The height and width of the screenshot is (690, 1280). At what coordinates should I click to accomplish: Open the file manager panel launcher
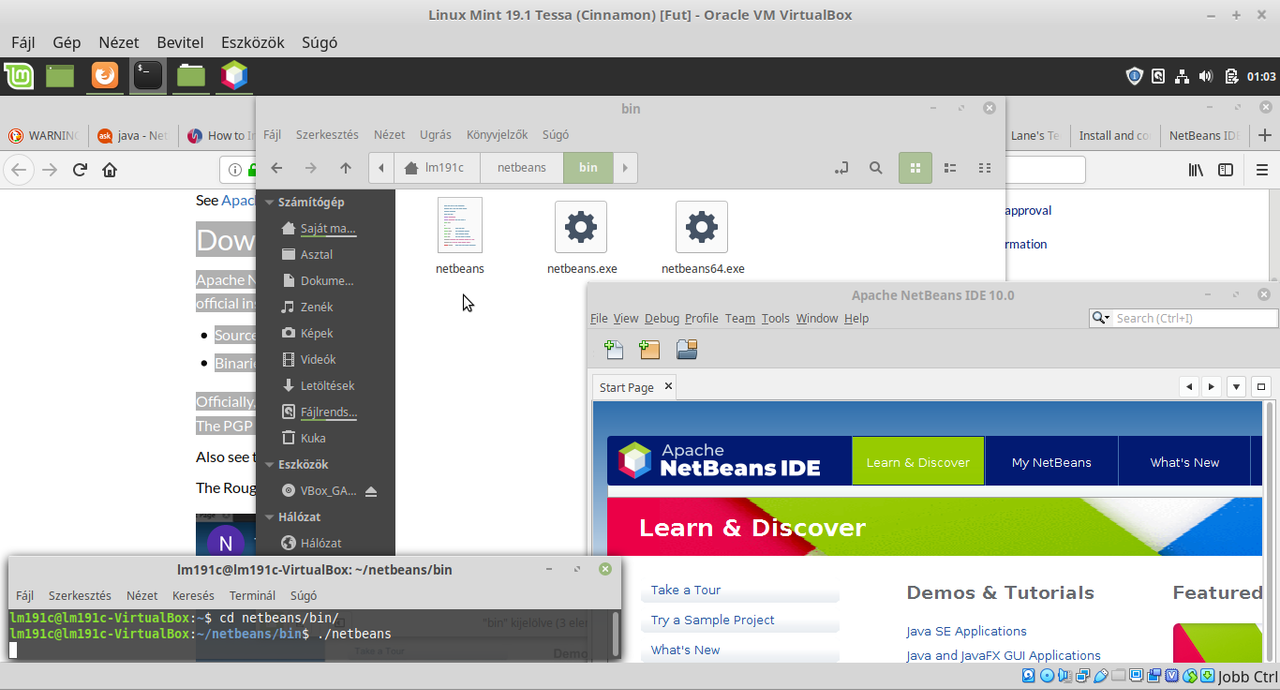190,75
